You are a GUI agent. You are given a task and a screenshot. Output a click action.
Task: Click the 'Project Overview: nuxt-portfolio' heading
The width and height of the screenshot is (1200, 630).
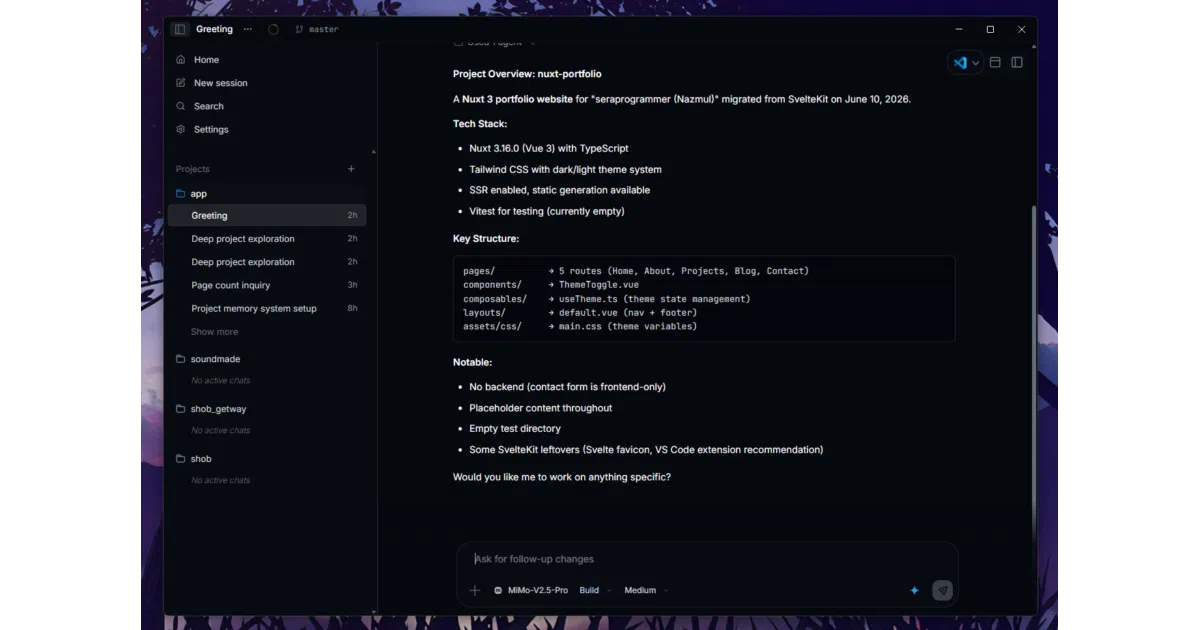pyautogui.click(x=527, y=74)
